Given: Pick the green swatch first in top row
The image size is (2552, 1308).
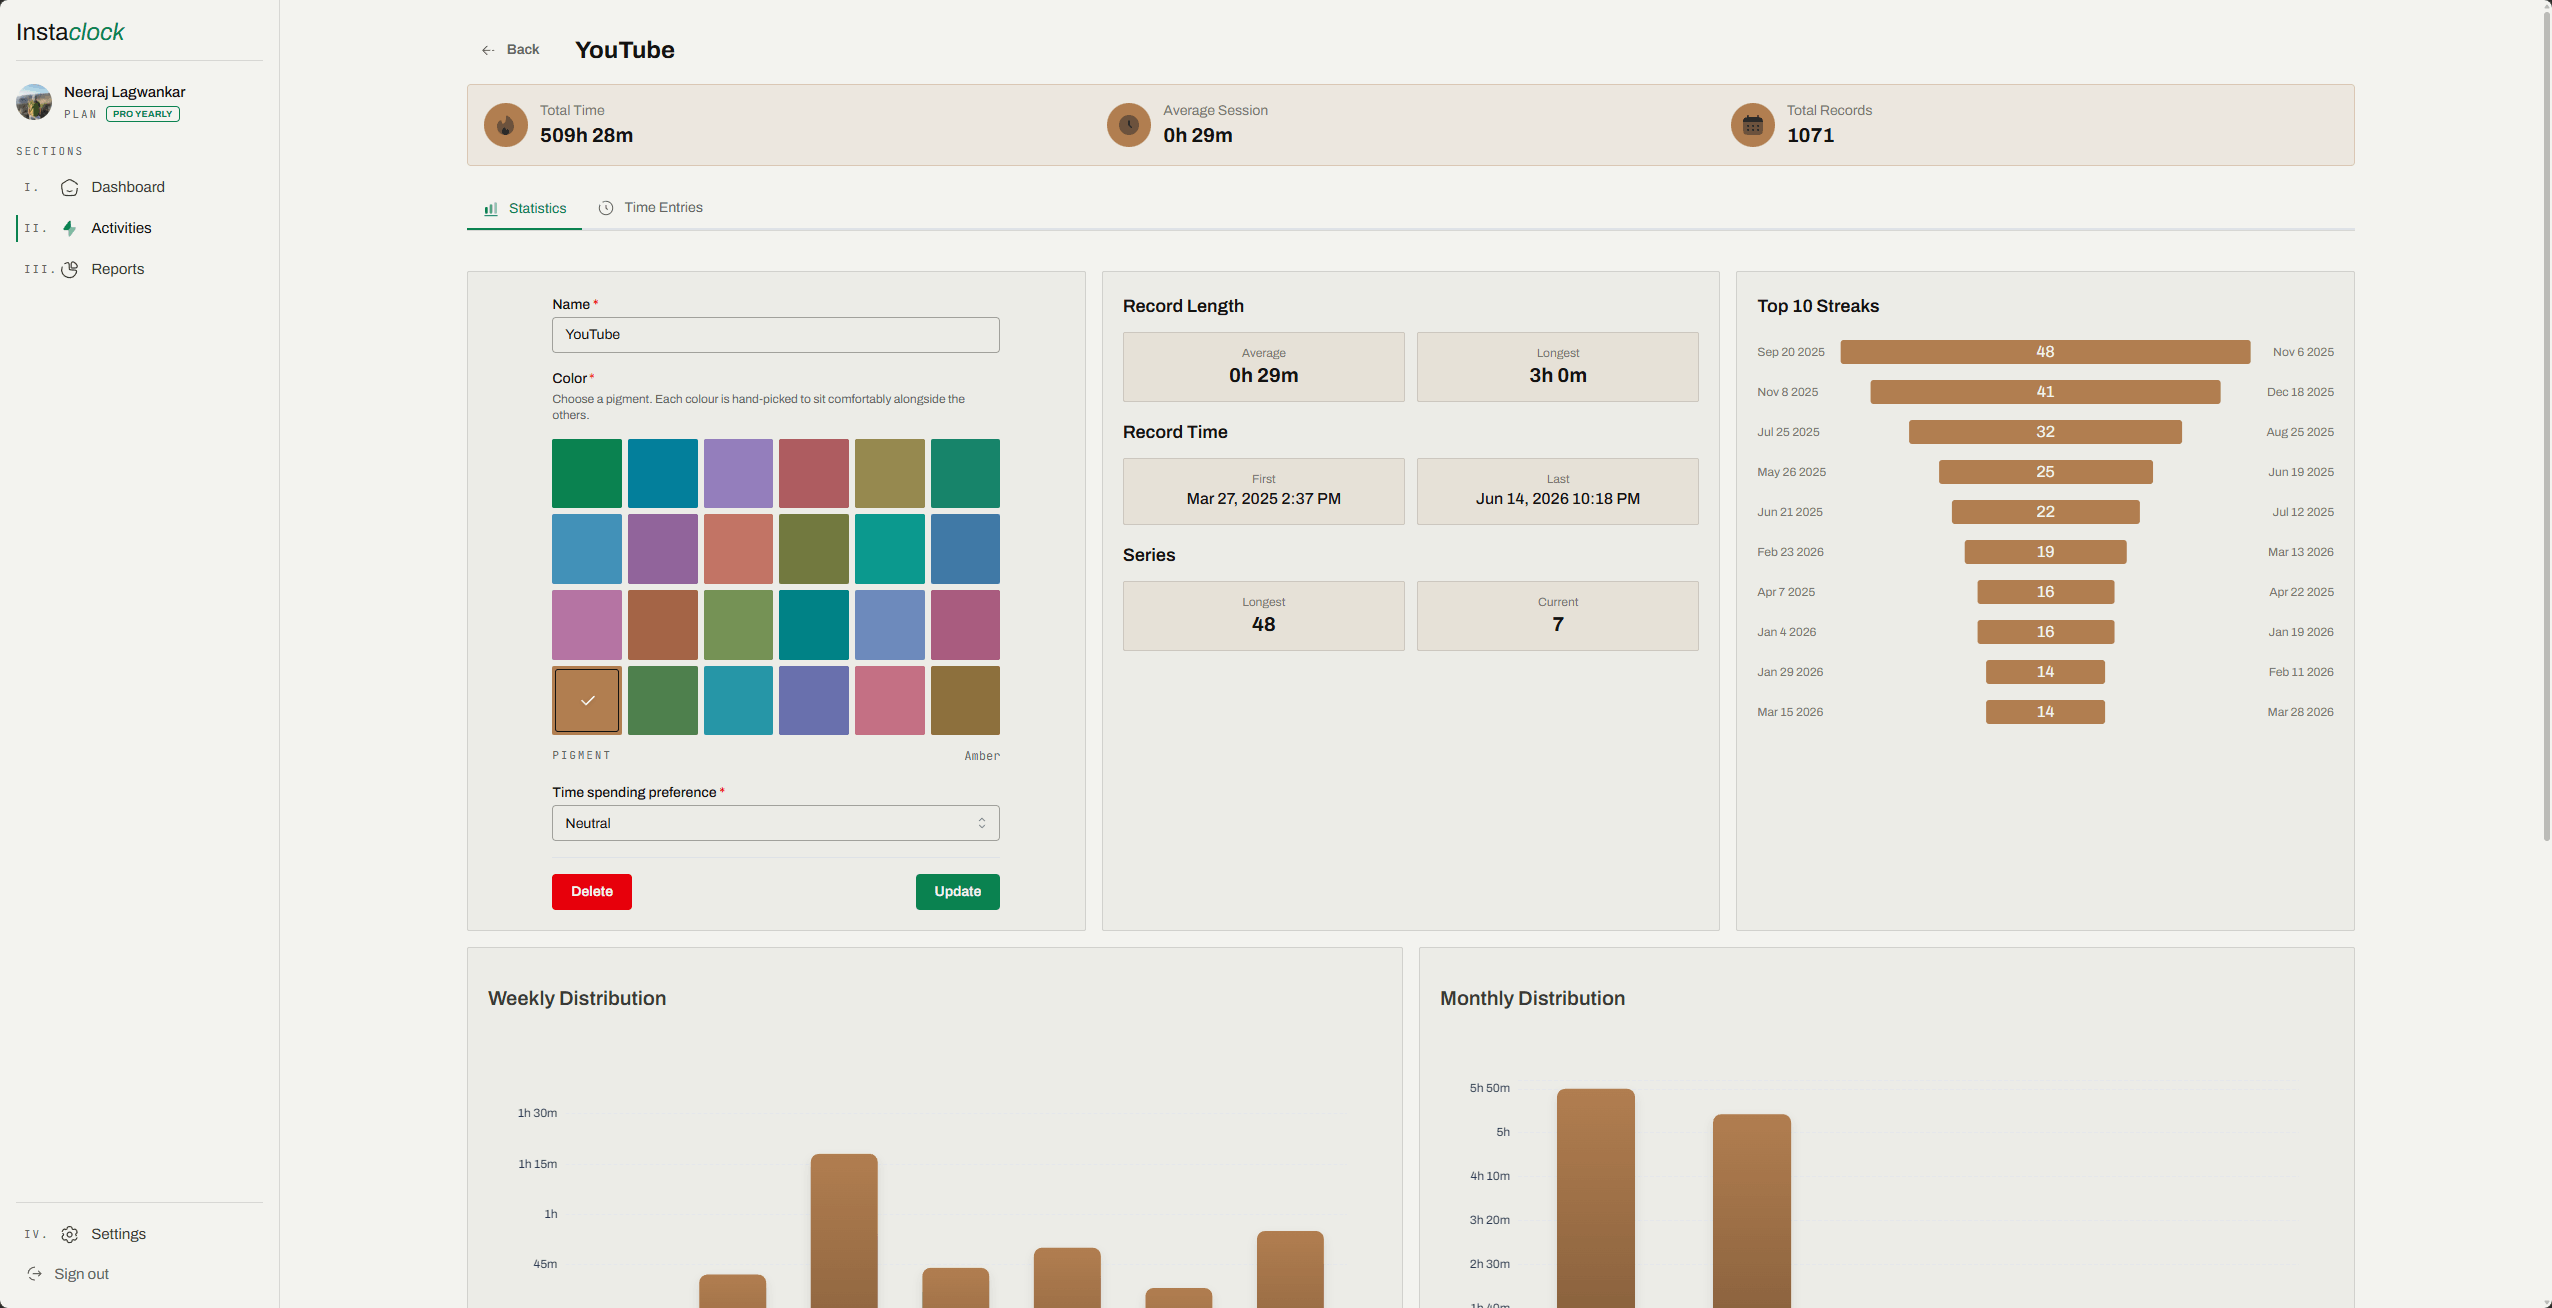Looking at the screenshot, I should [587, 474].
